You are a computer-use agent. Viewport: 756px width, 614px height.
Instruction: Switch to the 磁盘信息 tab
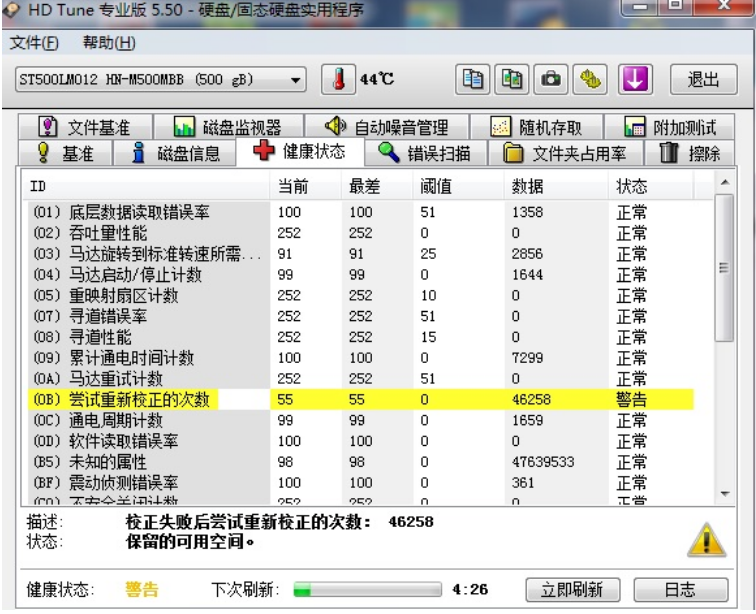pyautogui.click(x=176, y=153)
